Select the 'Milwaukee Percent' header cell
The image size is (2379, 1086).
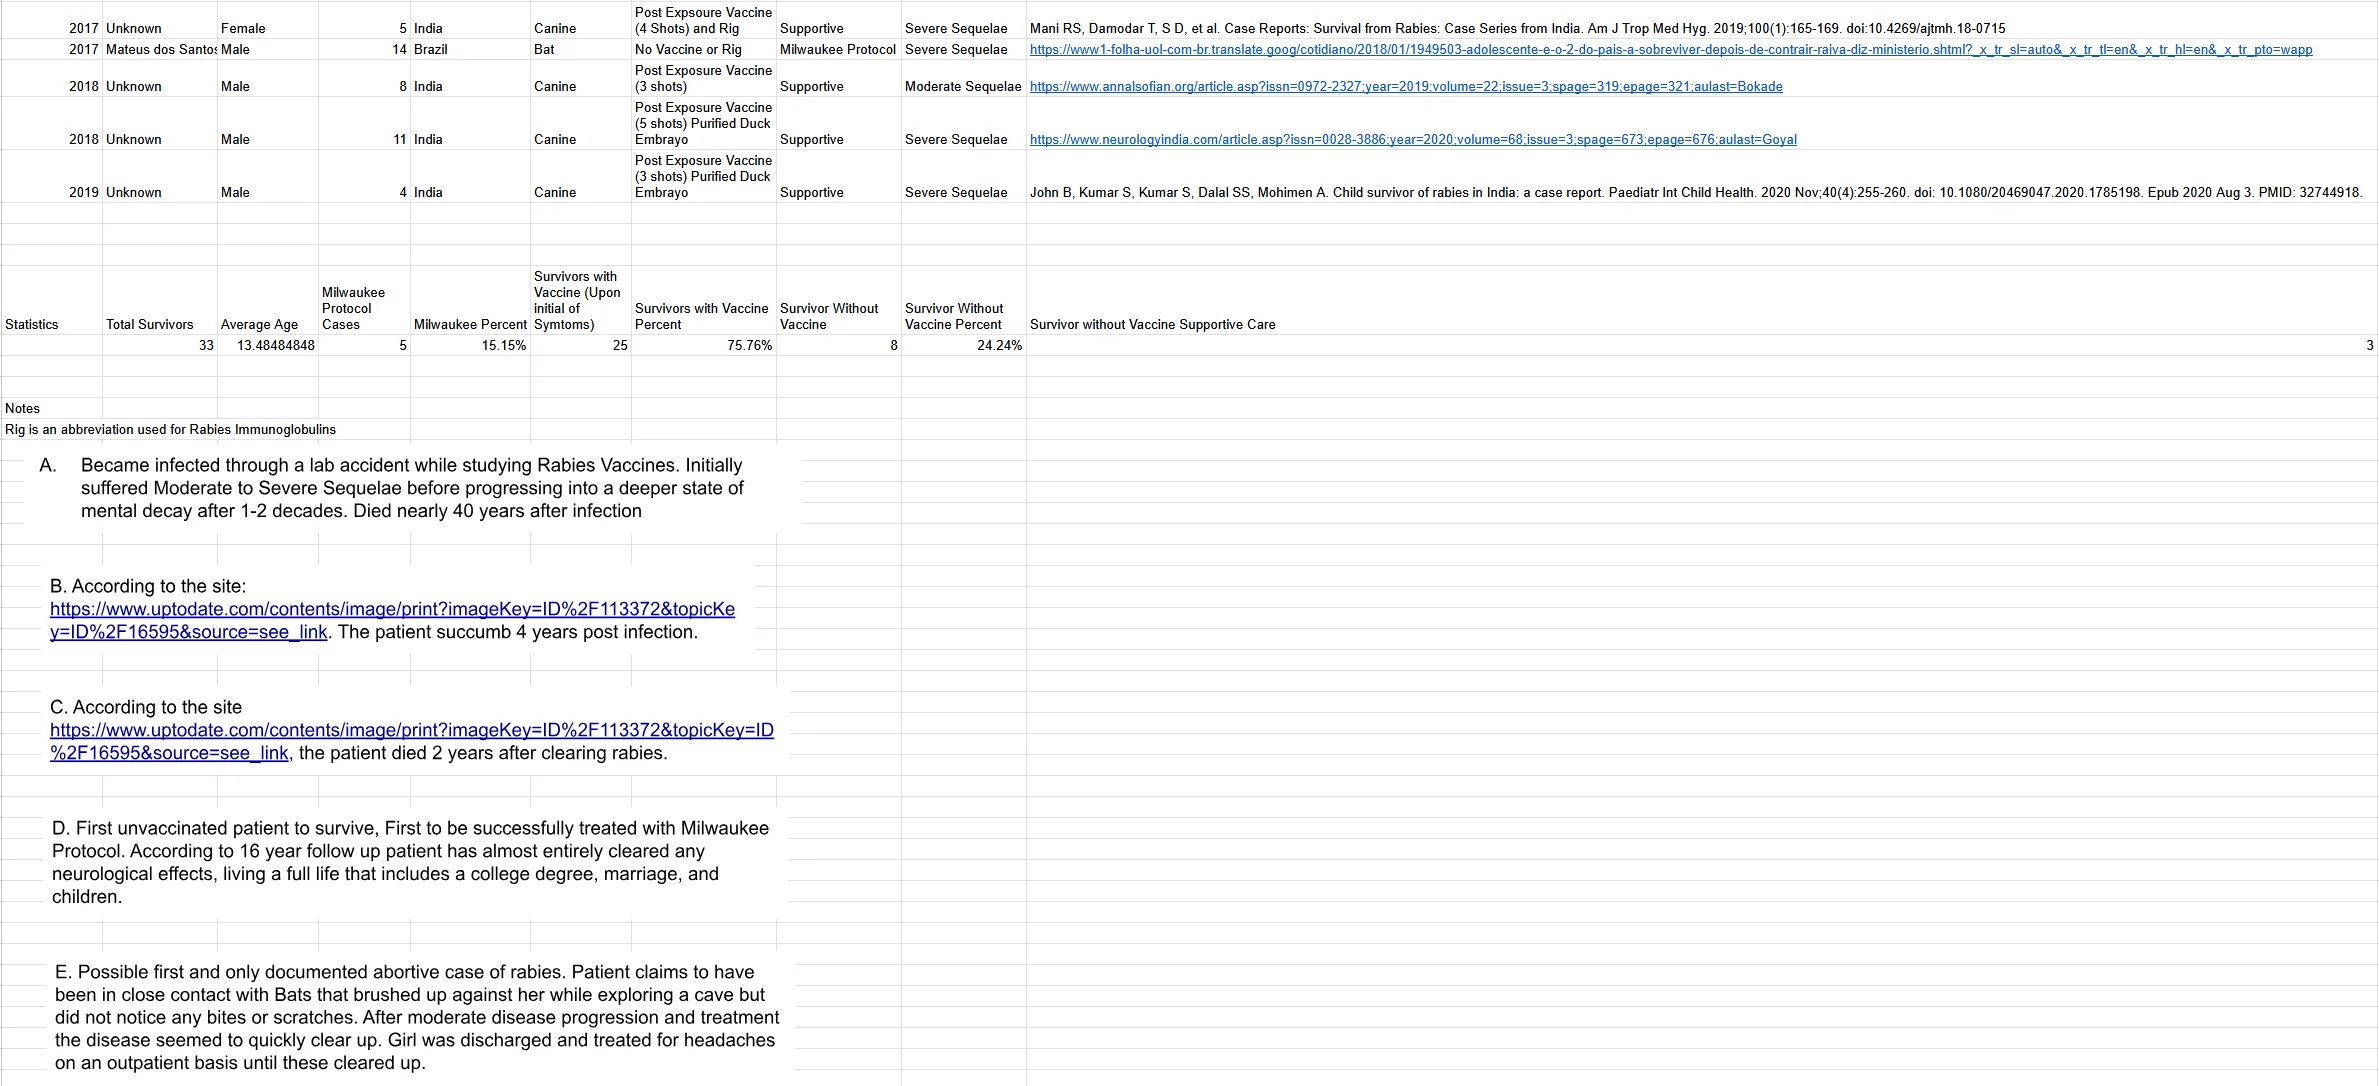pos(470,300)
